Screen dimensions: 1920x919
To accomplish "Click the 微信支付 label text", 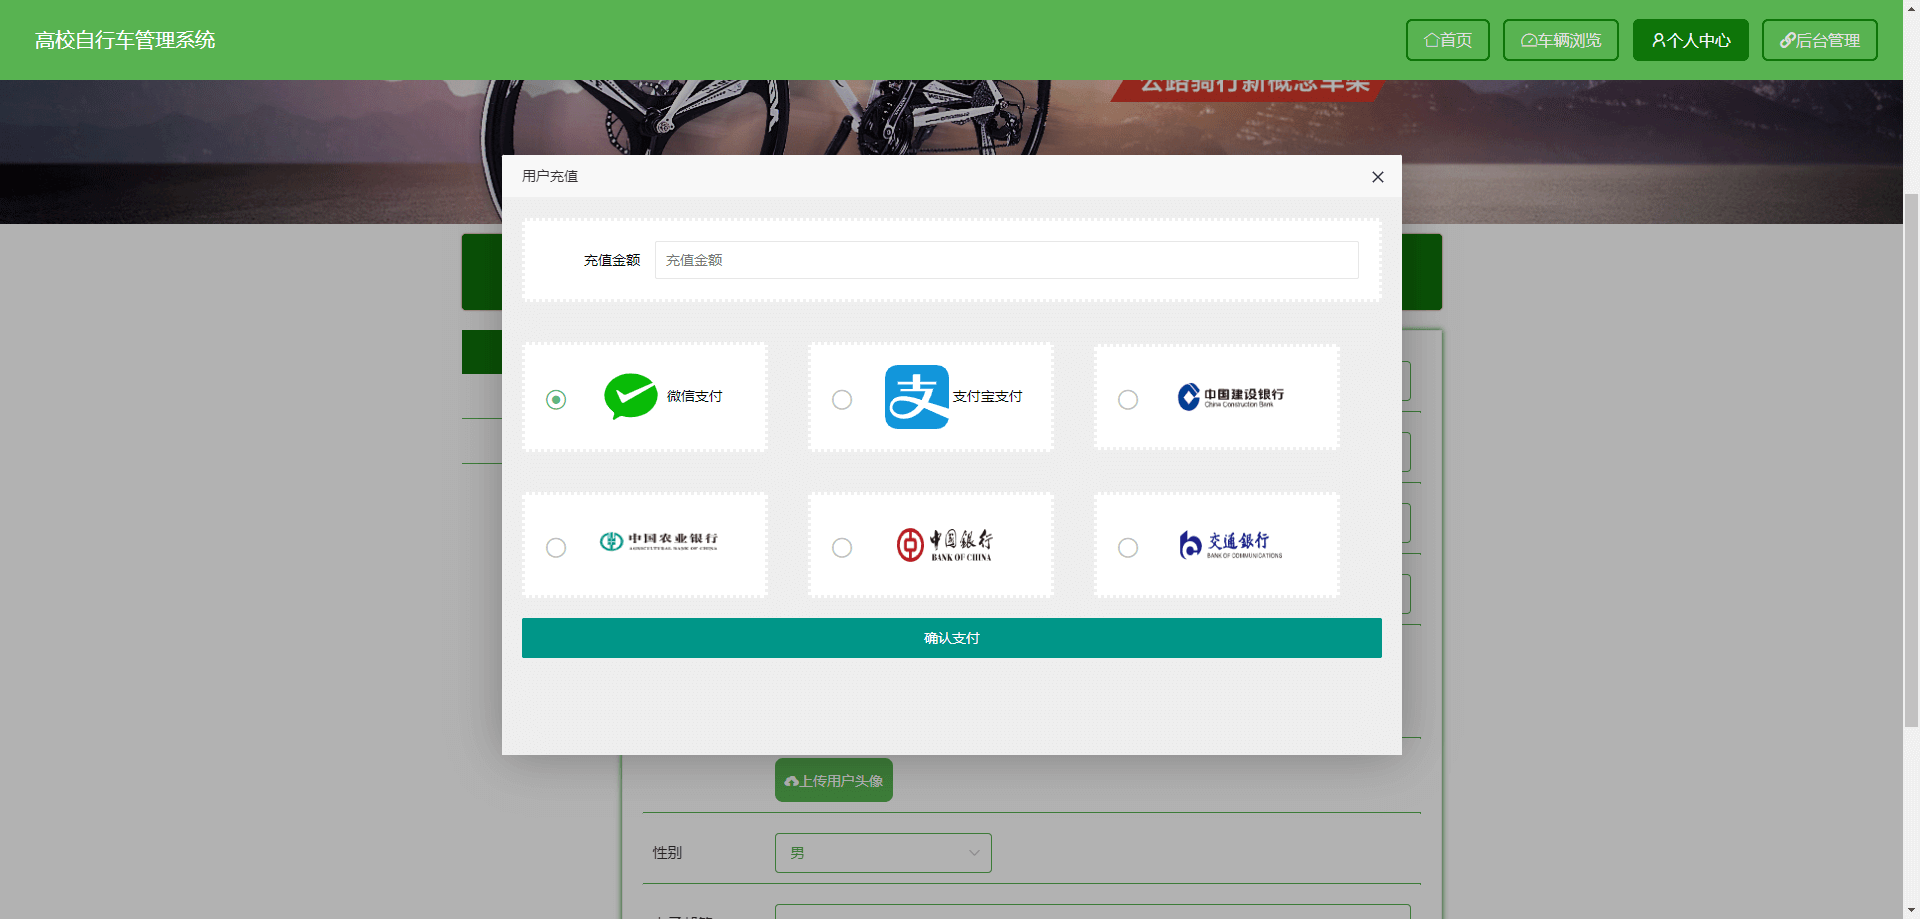I will pyautogui.click(x=695, y=396).
